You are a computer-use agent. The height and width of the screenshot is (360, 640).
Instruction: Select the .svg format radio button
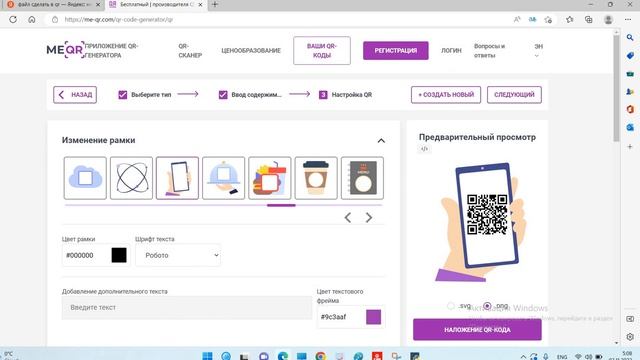(451, 306)
